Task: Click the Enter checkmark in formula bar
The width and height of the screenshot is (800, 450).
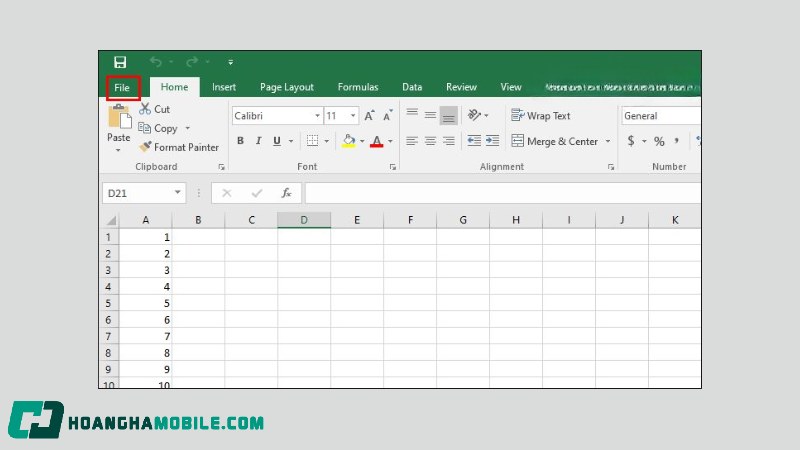Action: coord(257,193)
